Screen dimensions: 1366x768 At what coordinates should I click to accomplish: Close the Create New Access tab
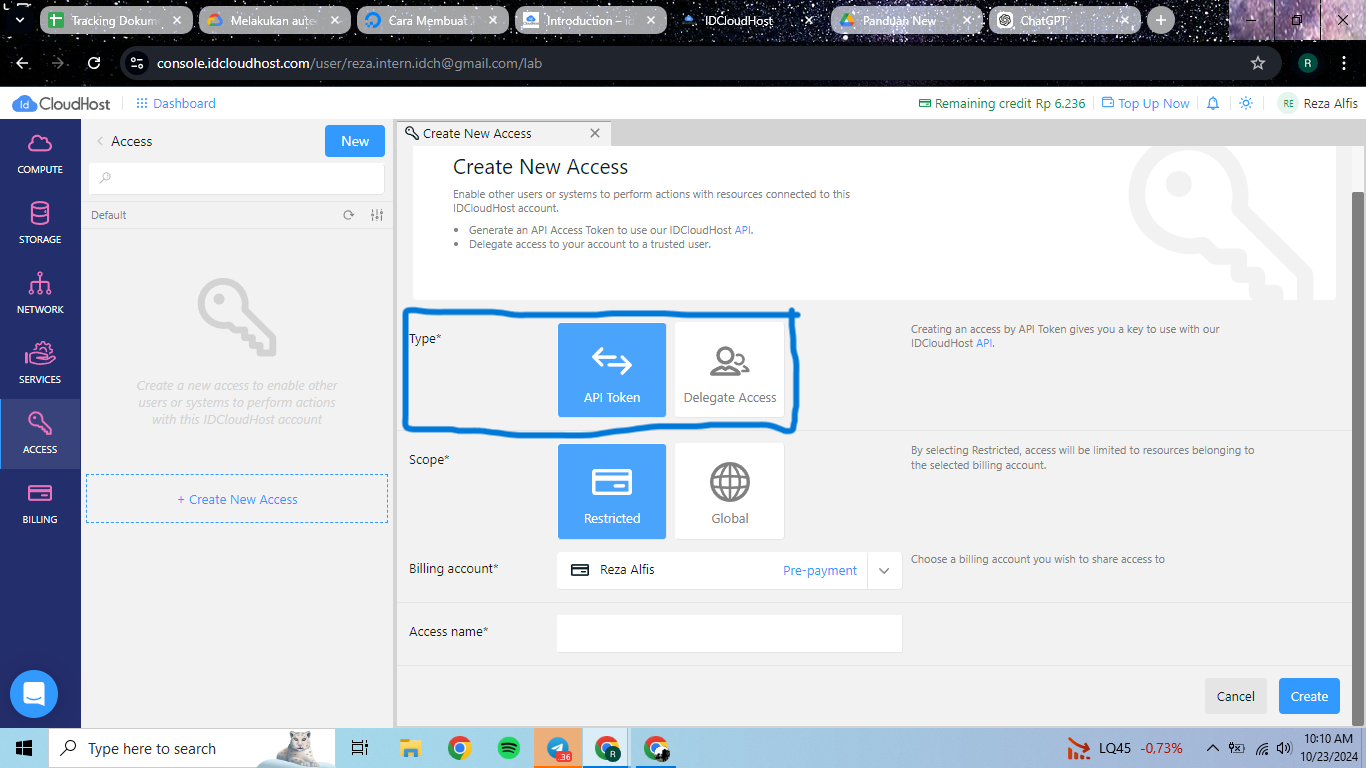(595, 133)
